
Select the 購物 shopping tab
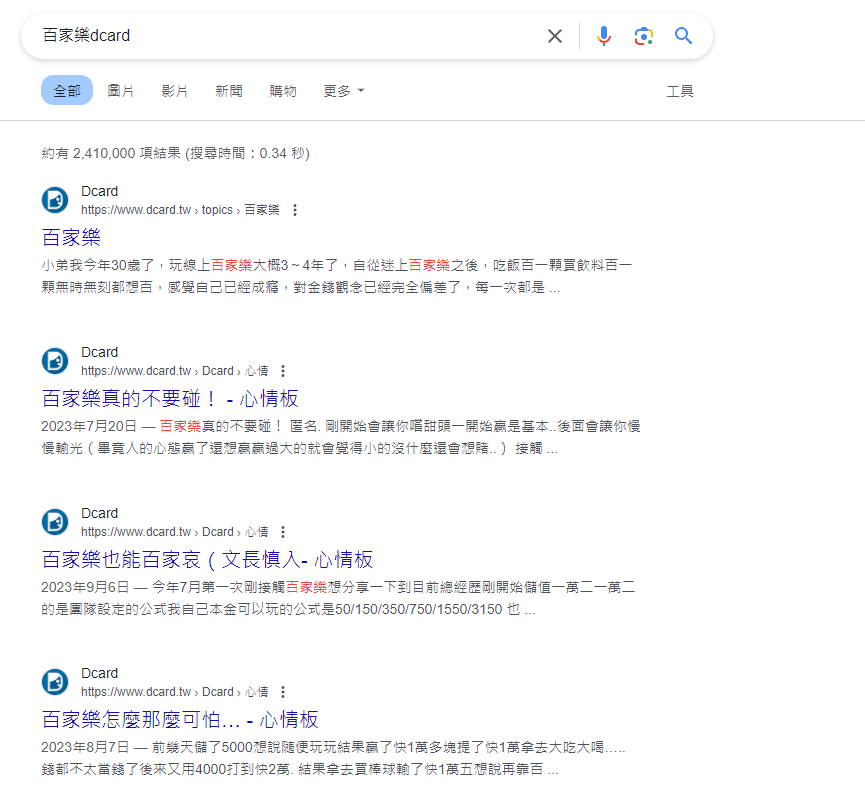tap(283, 91)
